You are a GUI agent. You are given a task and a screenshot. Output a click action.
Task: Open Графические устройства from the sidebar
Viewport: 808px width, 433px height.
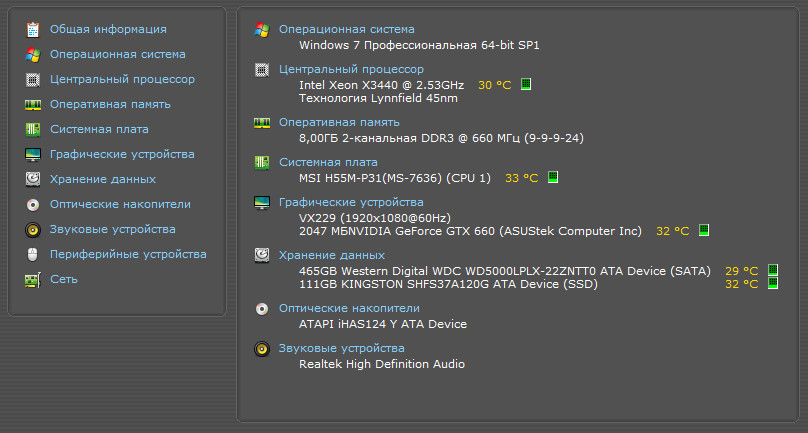(x=122, y=154)
